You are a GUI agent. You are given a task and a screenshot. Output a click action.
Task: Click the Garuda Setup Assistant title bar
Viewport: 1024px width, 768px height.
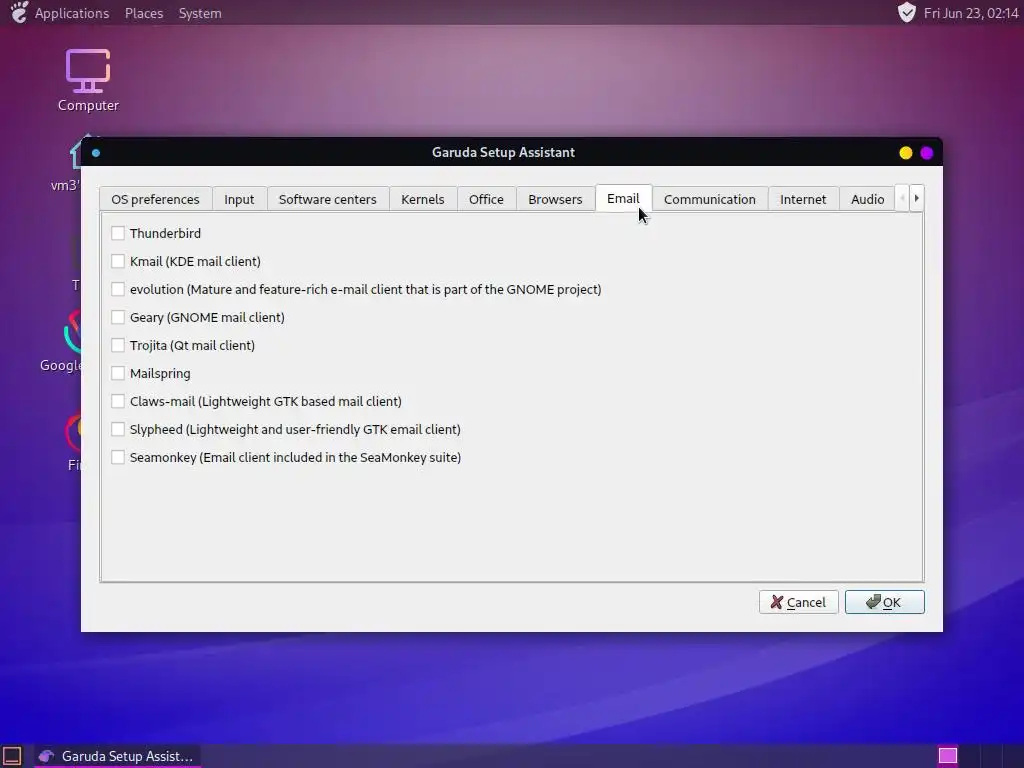503,152
